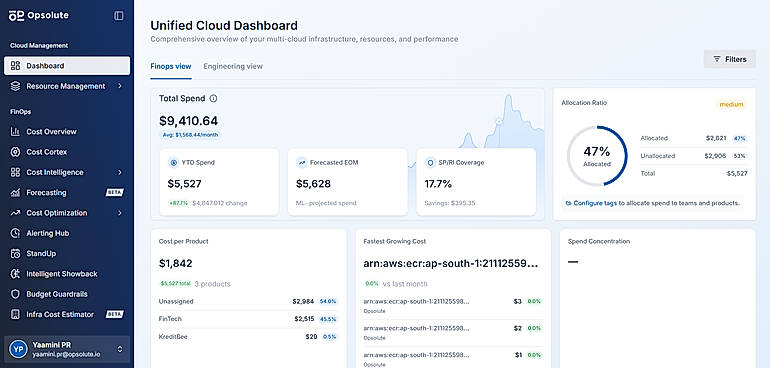Collapse sidebar using the panel toggle icon
Screen dimensions: 770x368
119,16
